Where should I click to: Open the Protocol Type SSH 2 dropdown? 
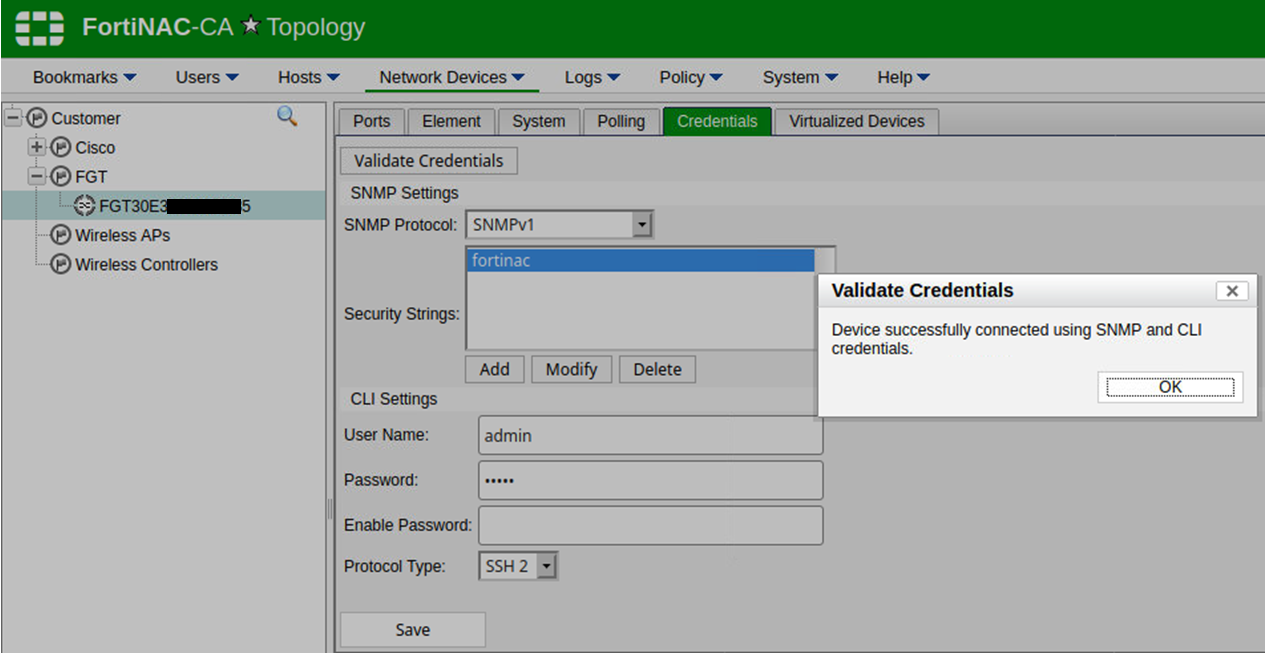(546, 566)
